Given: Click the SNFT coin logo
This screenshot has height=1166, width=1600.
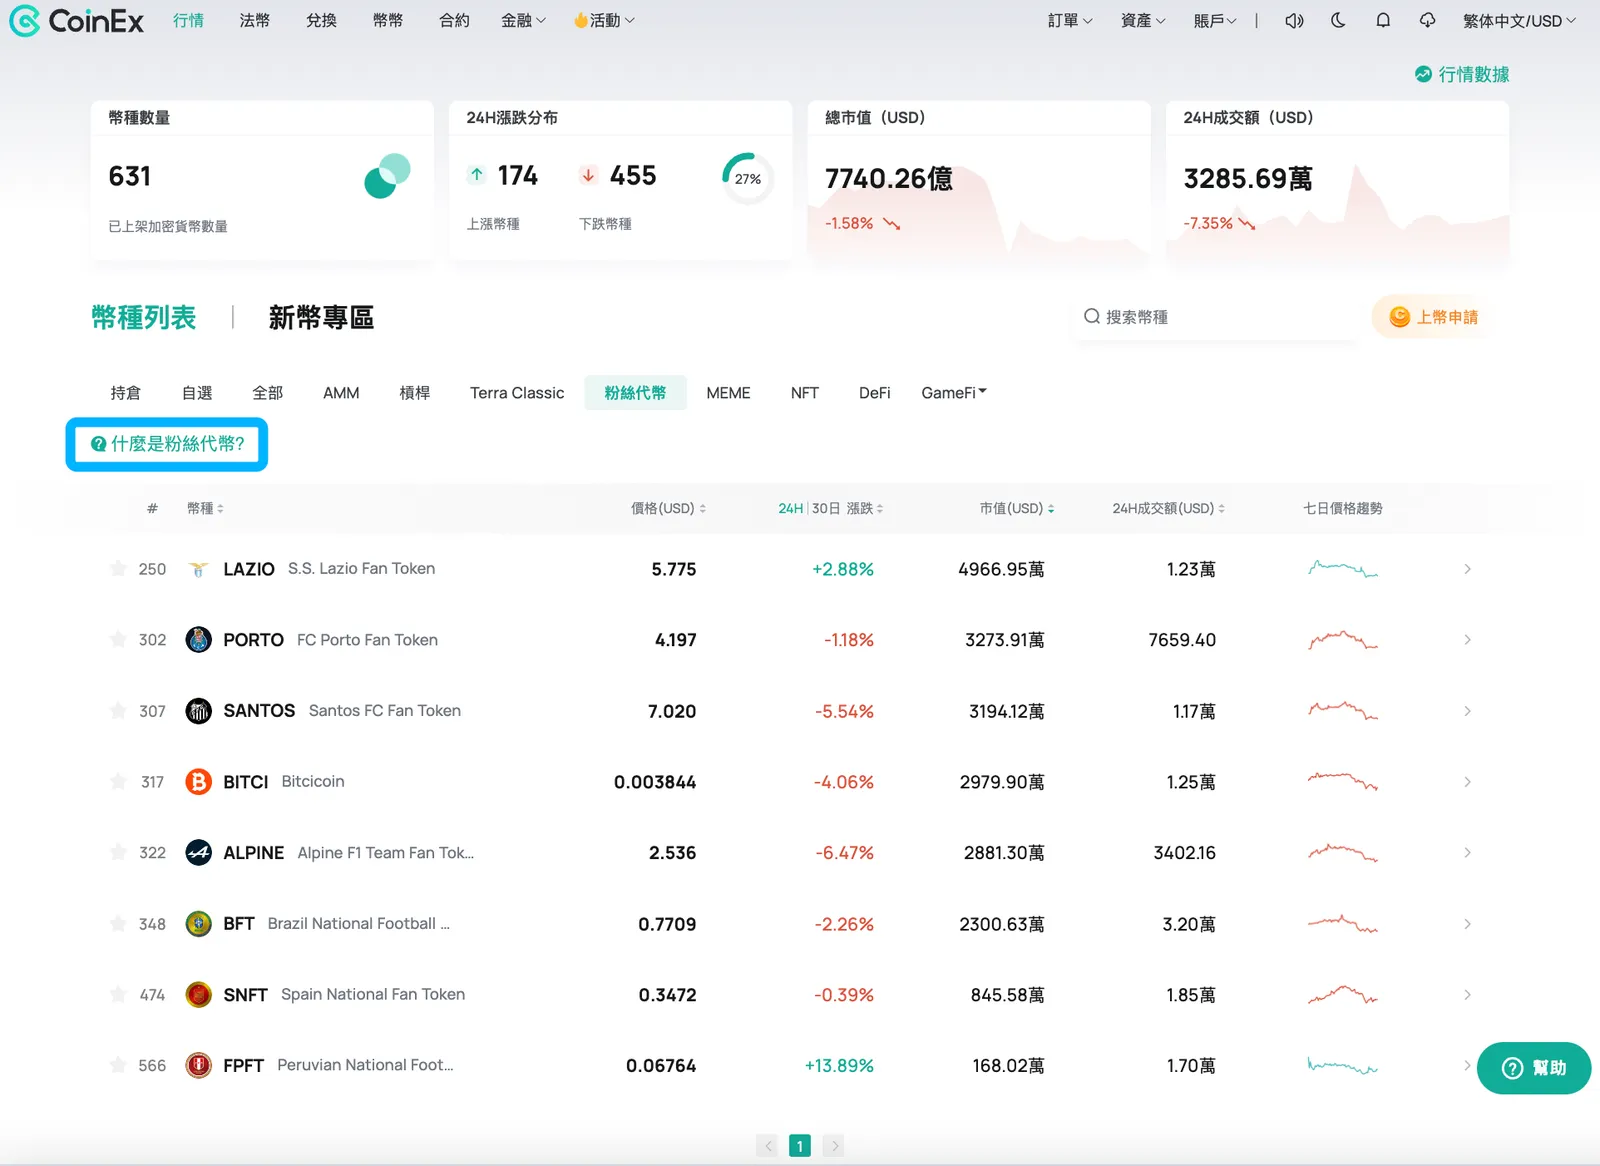Looking at the screenshot, I should [x=199, y=995].
